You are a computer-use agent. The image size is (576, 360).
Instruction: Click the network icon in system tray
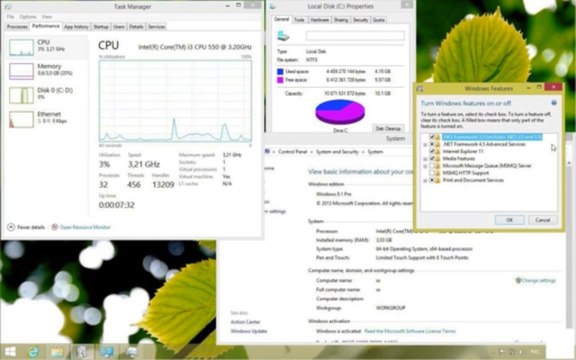(x=511, y=352)
